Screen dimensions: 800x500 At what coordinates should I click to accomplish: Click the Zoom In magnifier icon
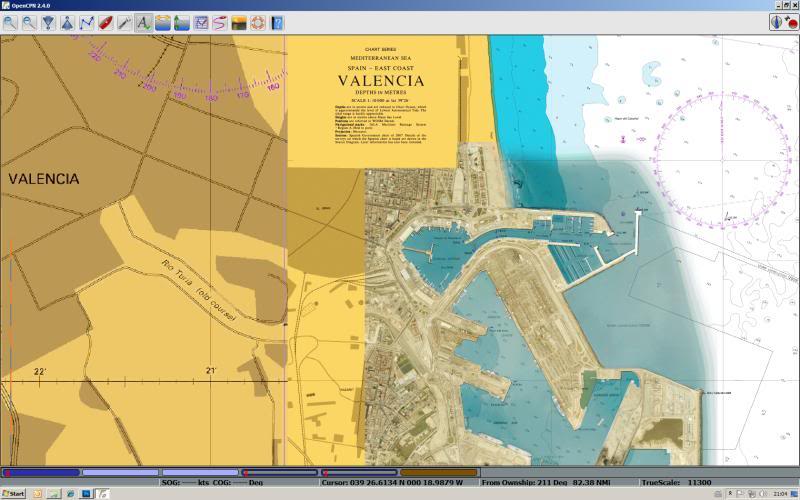(10, 22)
